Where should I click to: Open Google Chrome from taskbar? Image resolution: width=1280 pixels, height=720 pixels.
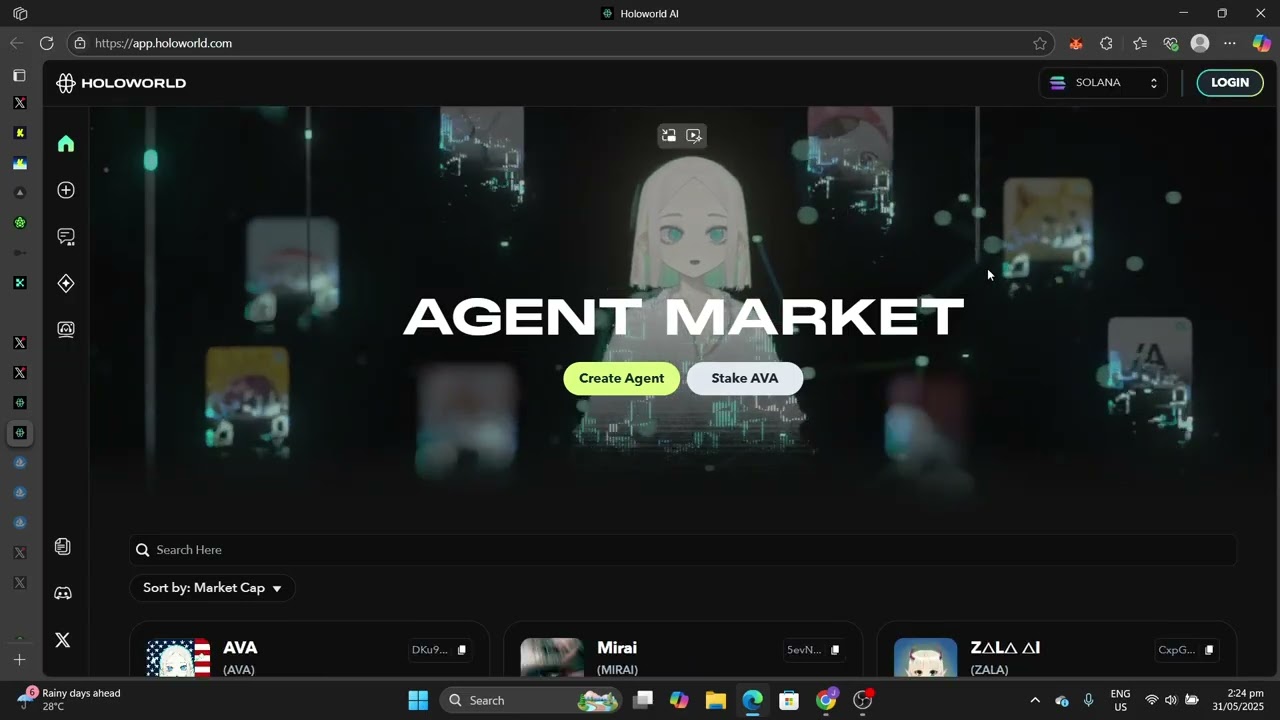[826, 700]
